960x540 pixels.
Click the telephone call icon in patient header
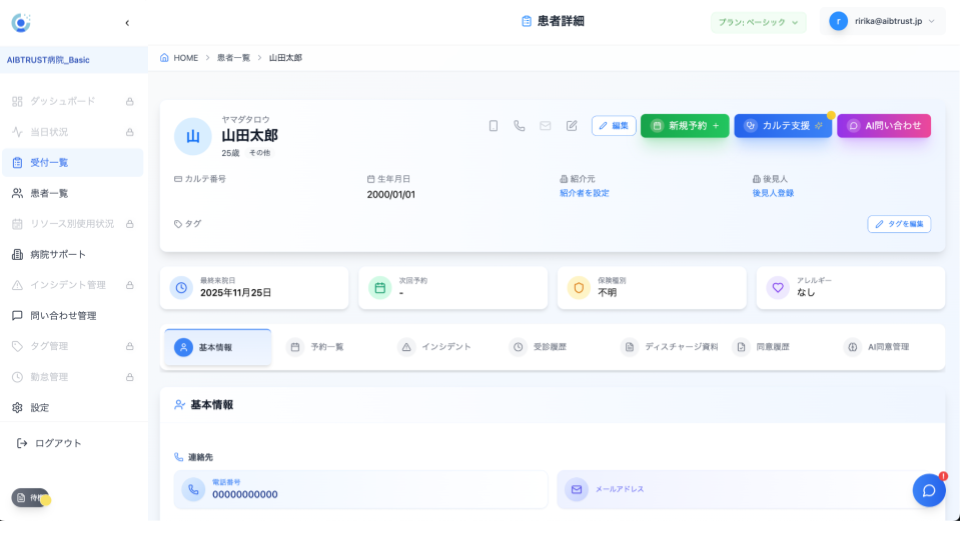(x=519, y=126)
